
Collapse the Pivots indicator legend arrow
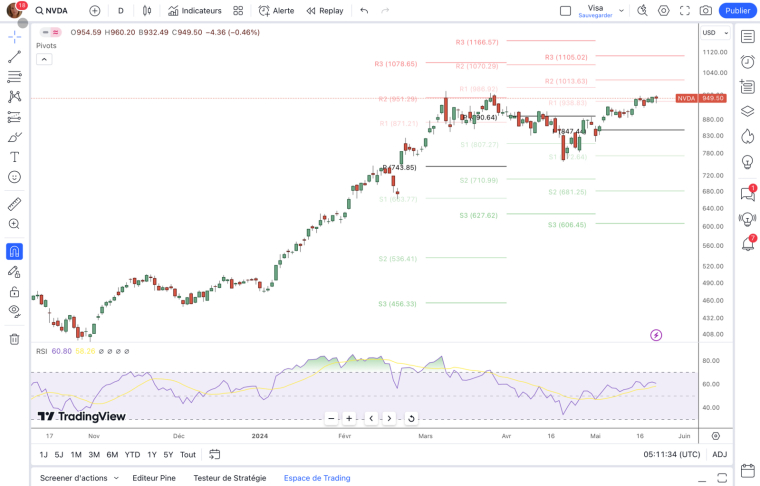(x=44, y=59)
